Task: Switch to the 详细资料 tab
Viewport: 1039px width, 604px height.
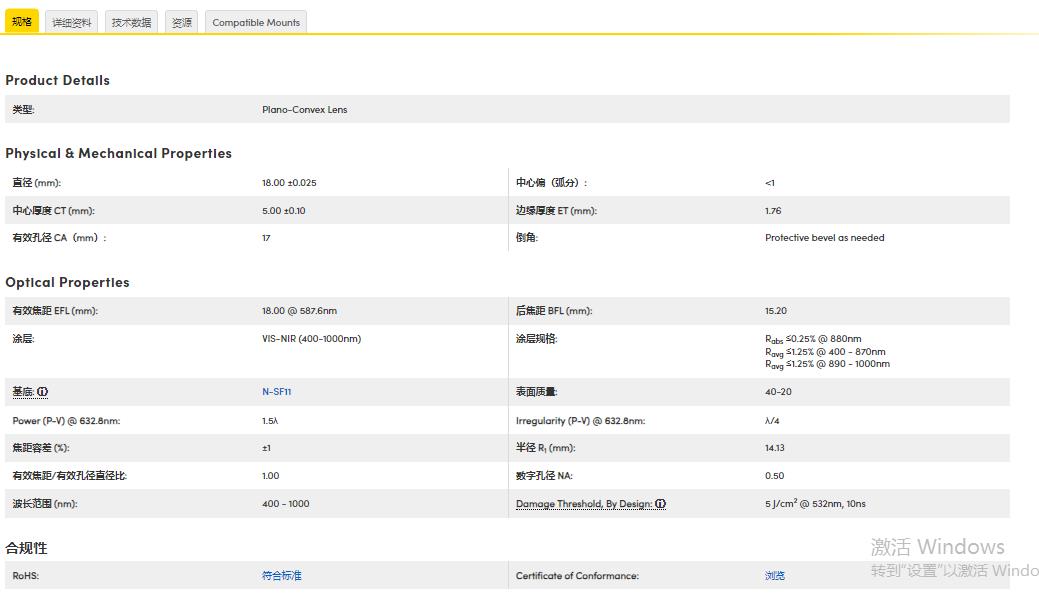Action: click(x=72, y=22)
